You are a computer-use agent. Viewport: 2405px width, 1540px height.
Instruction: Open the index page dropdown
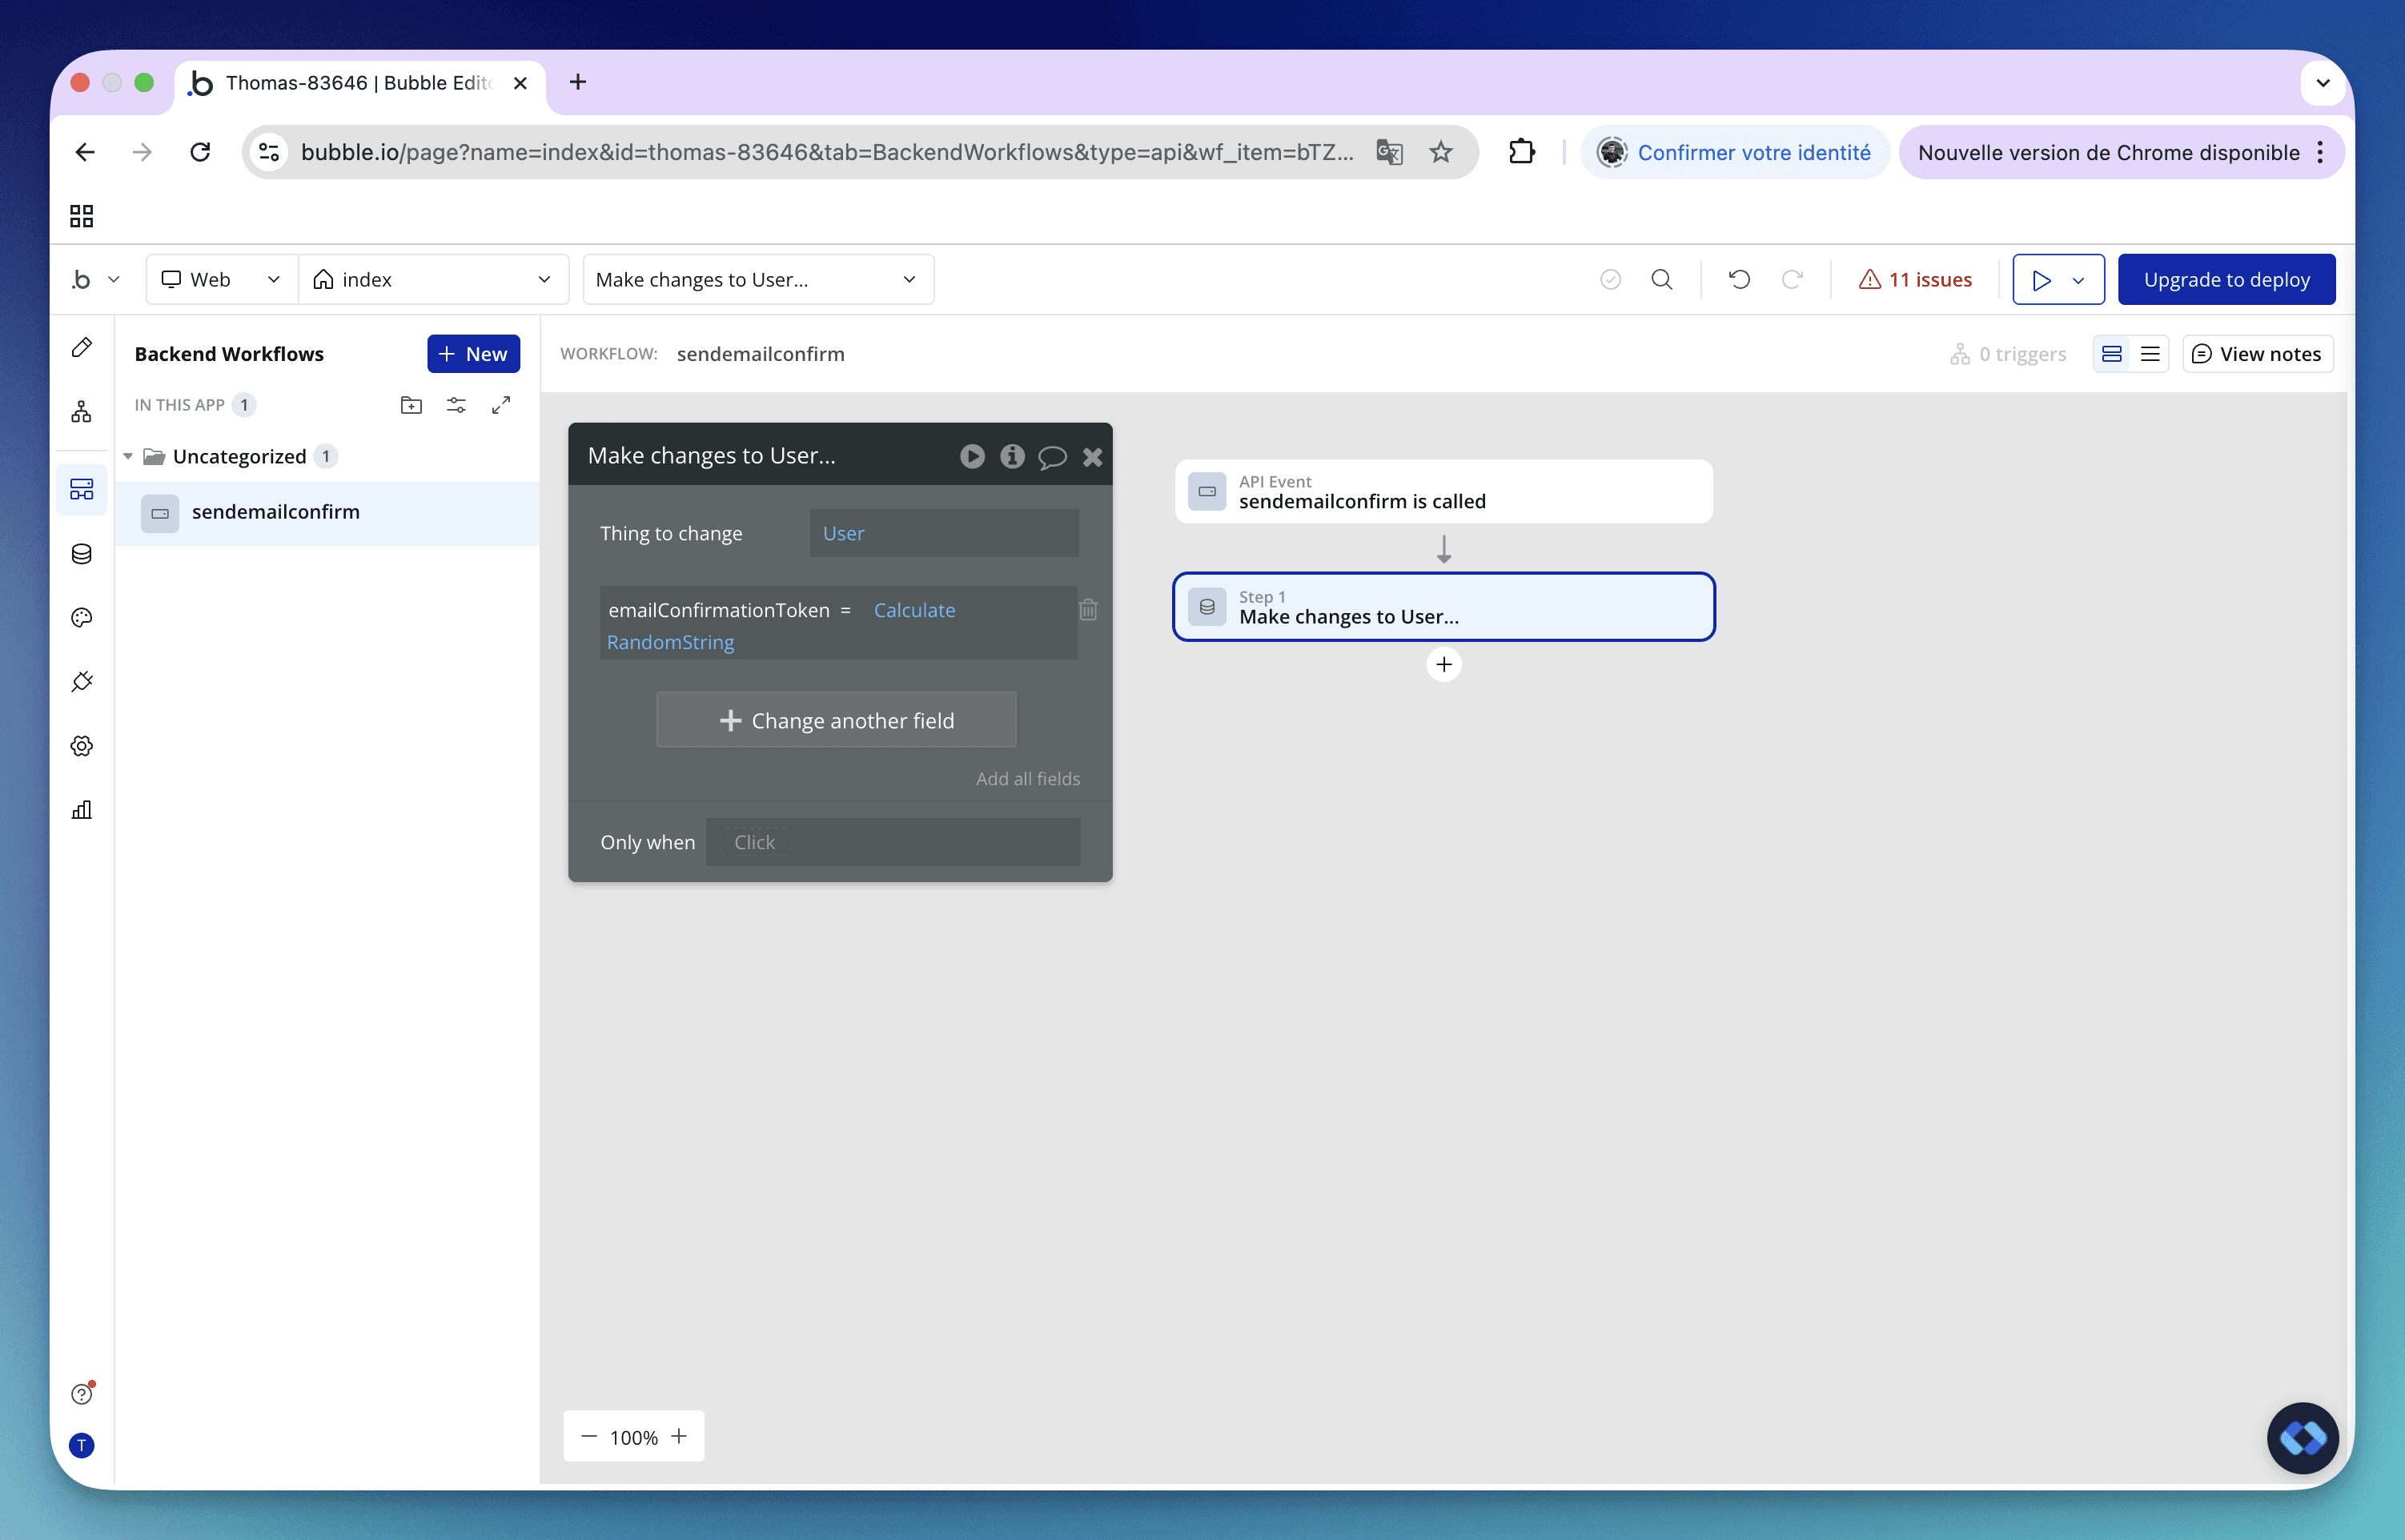coord(433,280)
